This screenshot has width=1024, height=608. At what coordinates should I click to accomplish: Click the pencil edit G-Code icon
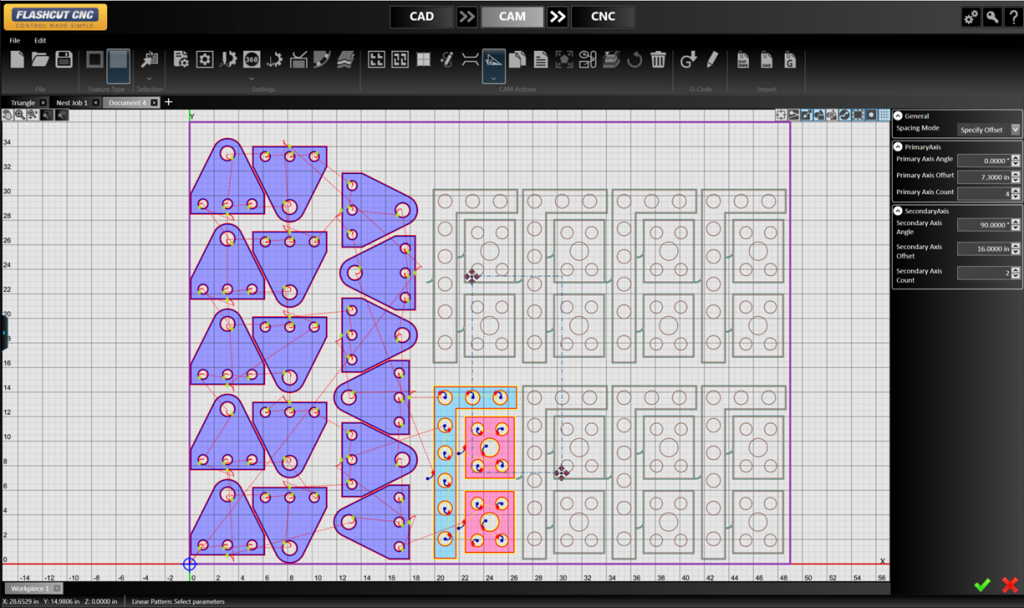coord(712,60)
